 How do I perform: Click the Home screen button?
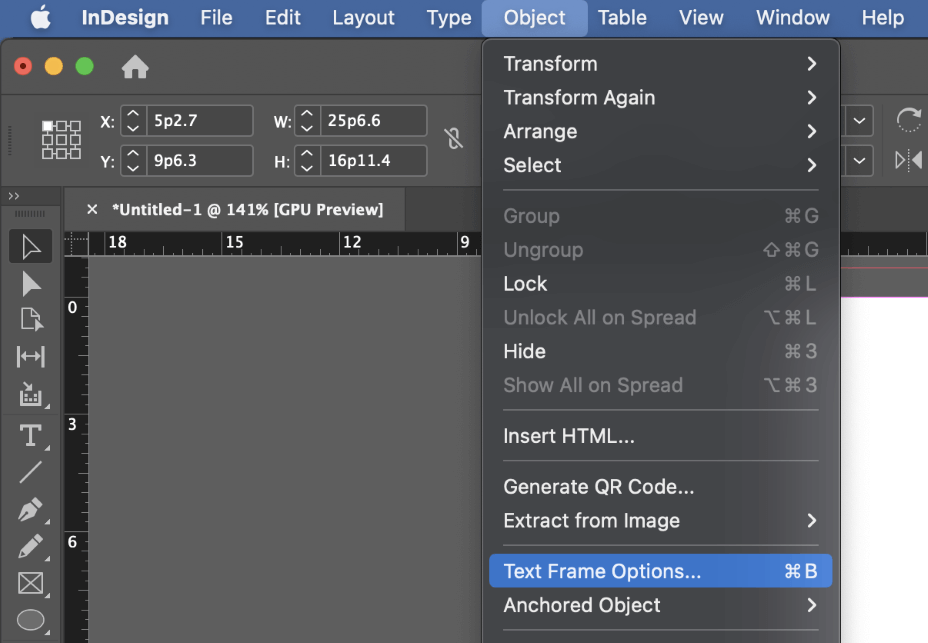click(135, 67)
